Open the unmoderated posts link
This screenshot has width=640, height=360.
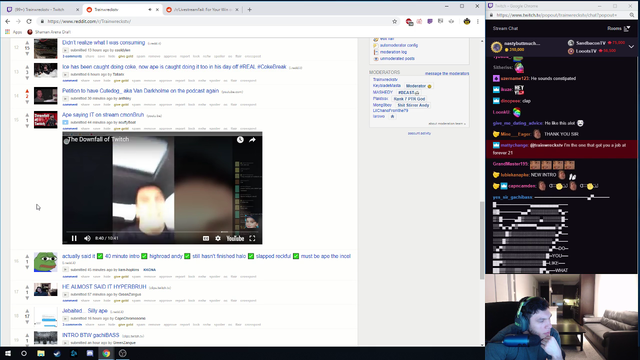click(x=397, y=58)
